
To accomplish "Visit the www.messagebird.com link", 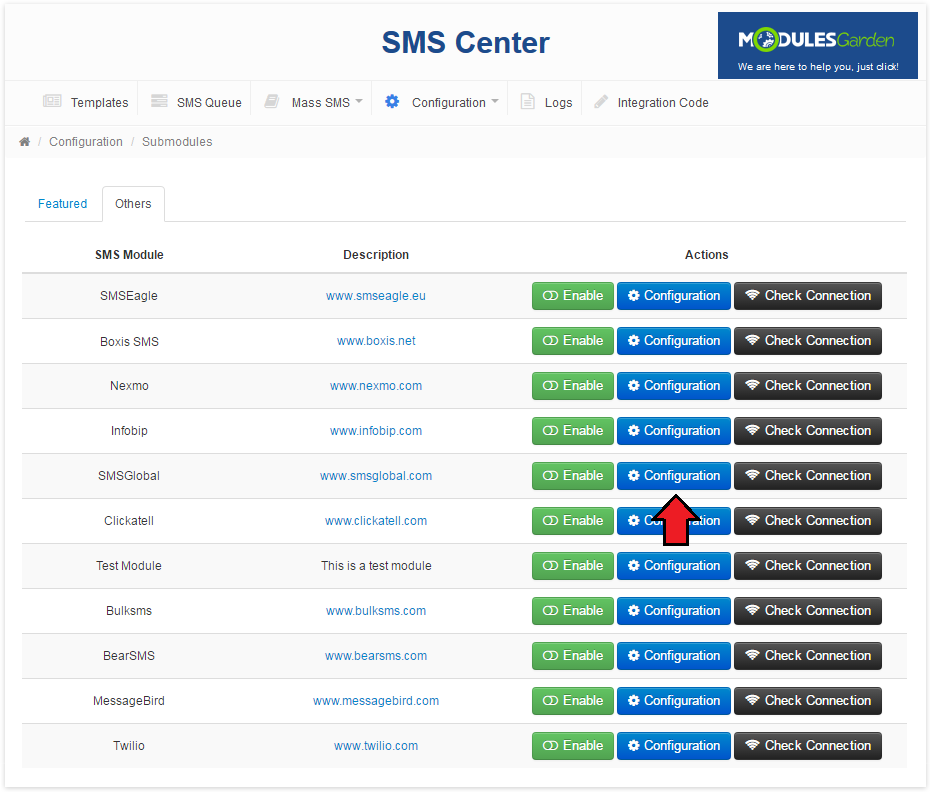I will [x=376, y=701].
